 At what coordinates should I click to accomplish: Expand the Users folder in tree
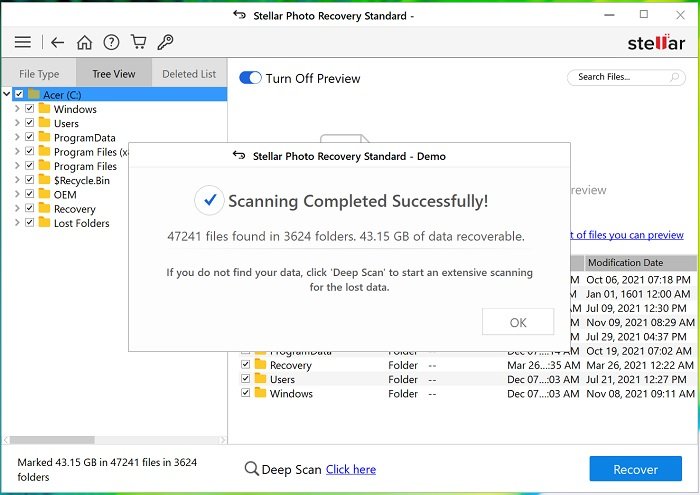(16, 124)
